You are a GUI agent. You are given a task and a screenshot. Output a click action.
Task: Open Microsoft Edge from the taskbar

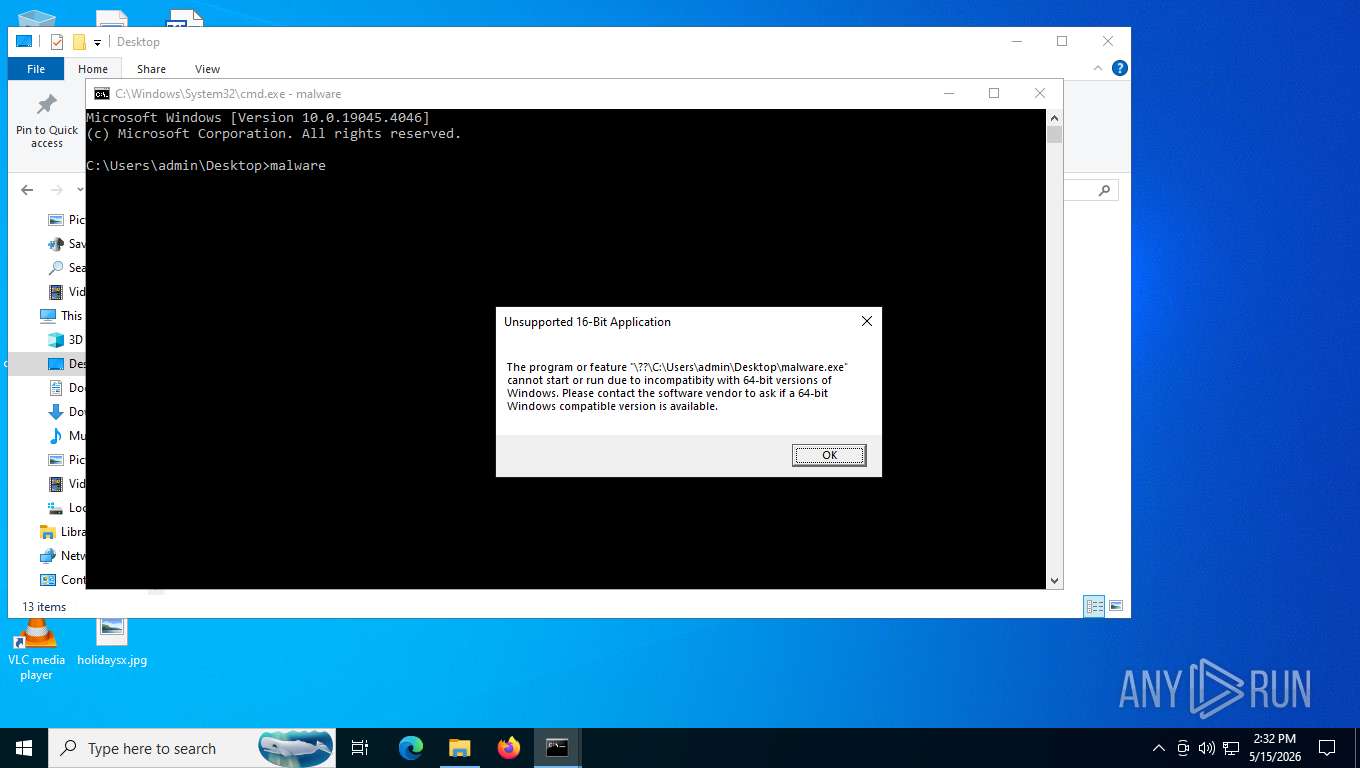410,748
